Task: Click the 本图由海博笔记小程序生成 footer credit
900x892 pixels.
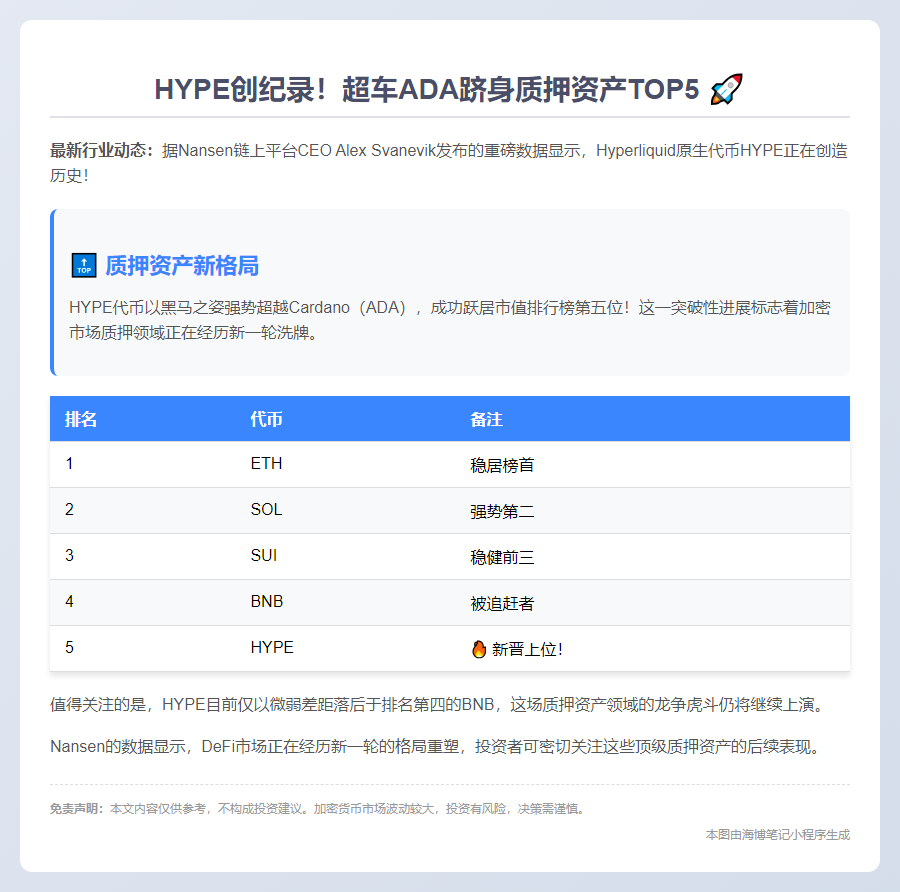Action: point(778,835)
